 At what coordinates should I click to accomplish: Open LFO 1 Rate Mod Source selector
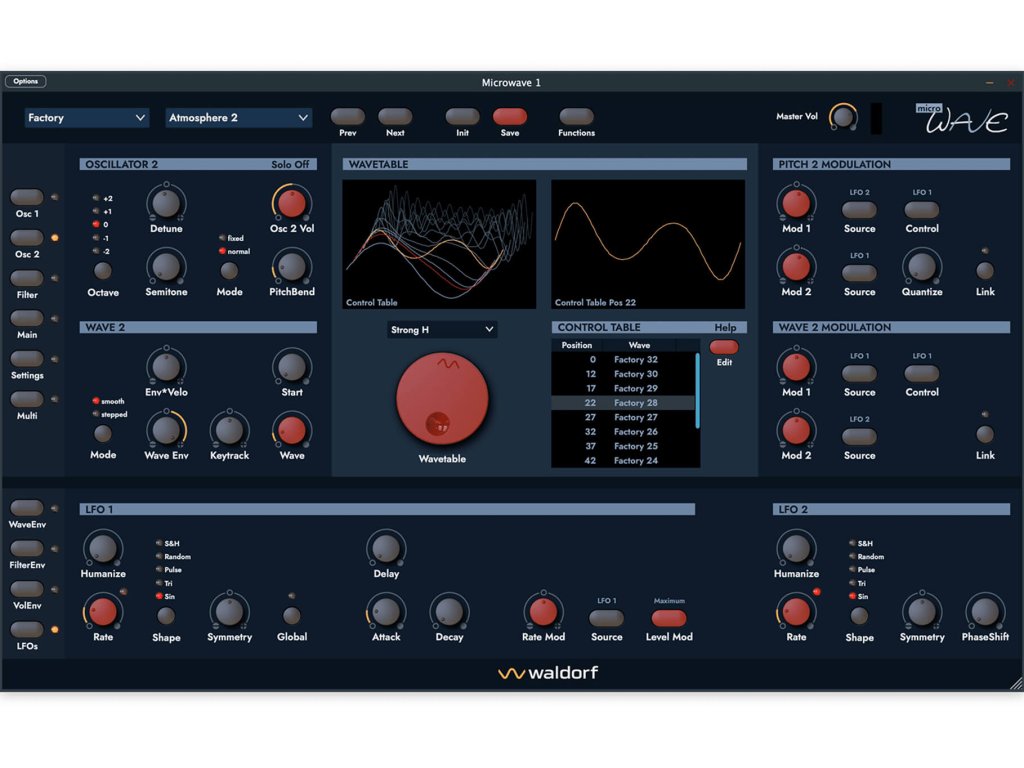coord(606,618)
